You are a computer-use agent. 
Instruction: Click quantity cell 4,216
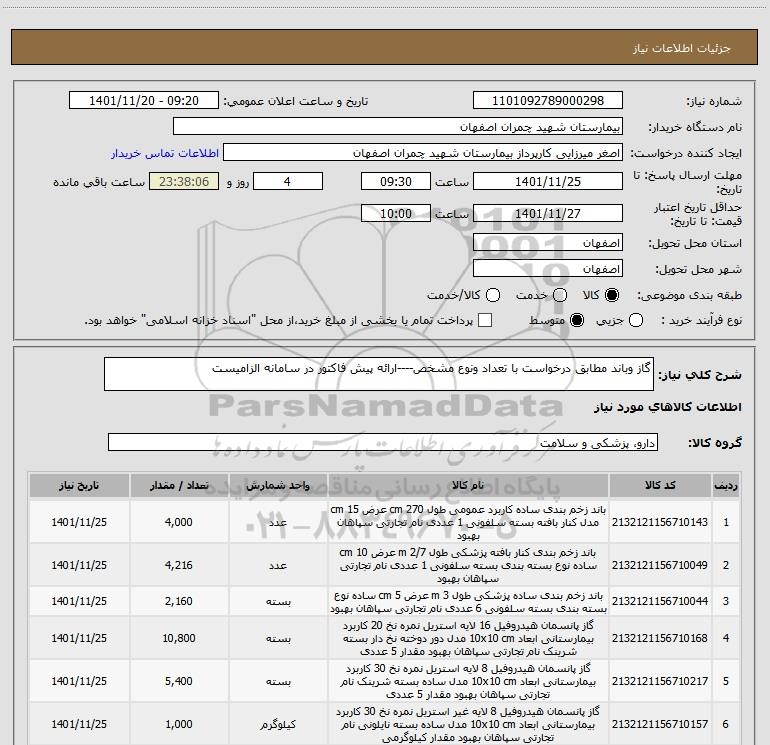tap(179, 565)
